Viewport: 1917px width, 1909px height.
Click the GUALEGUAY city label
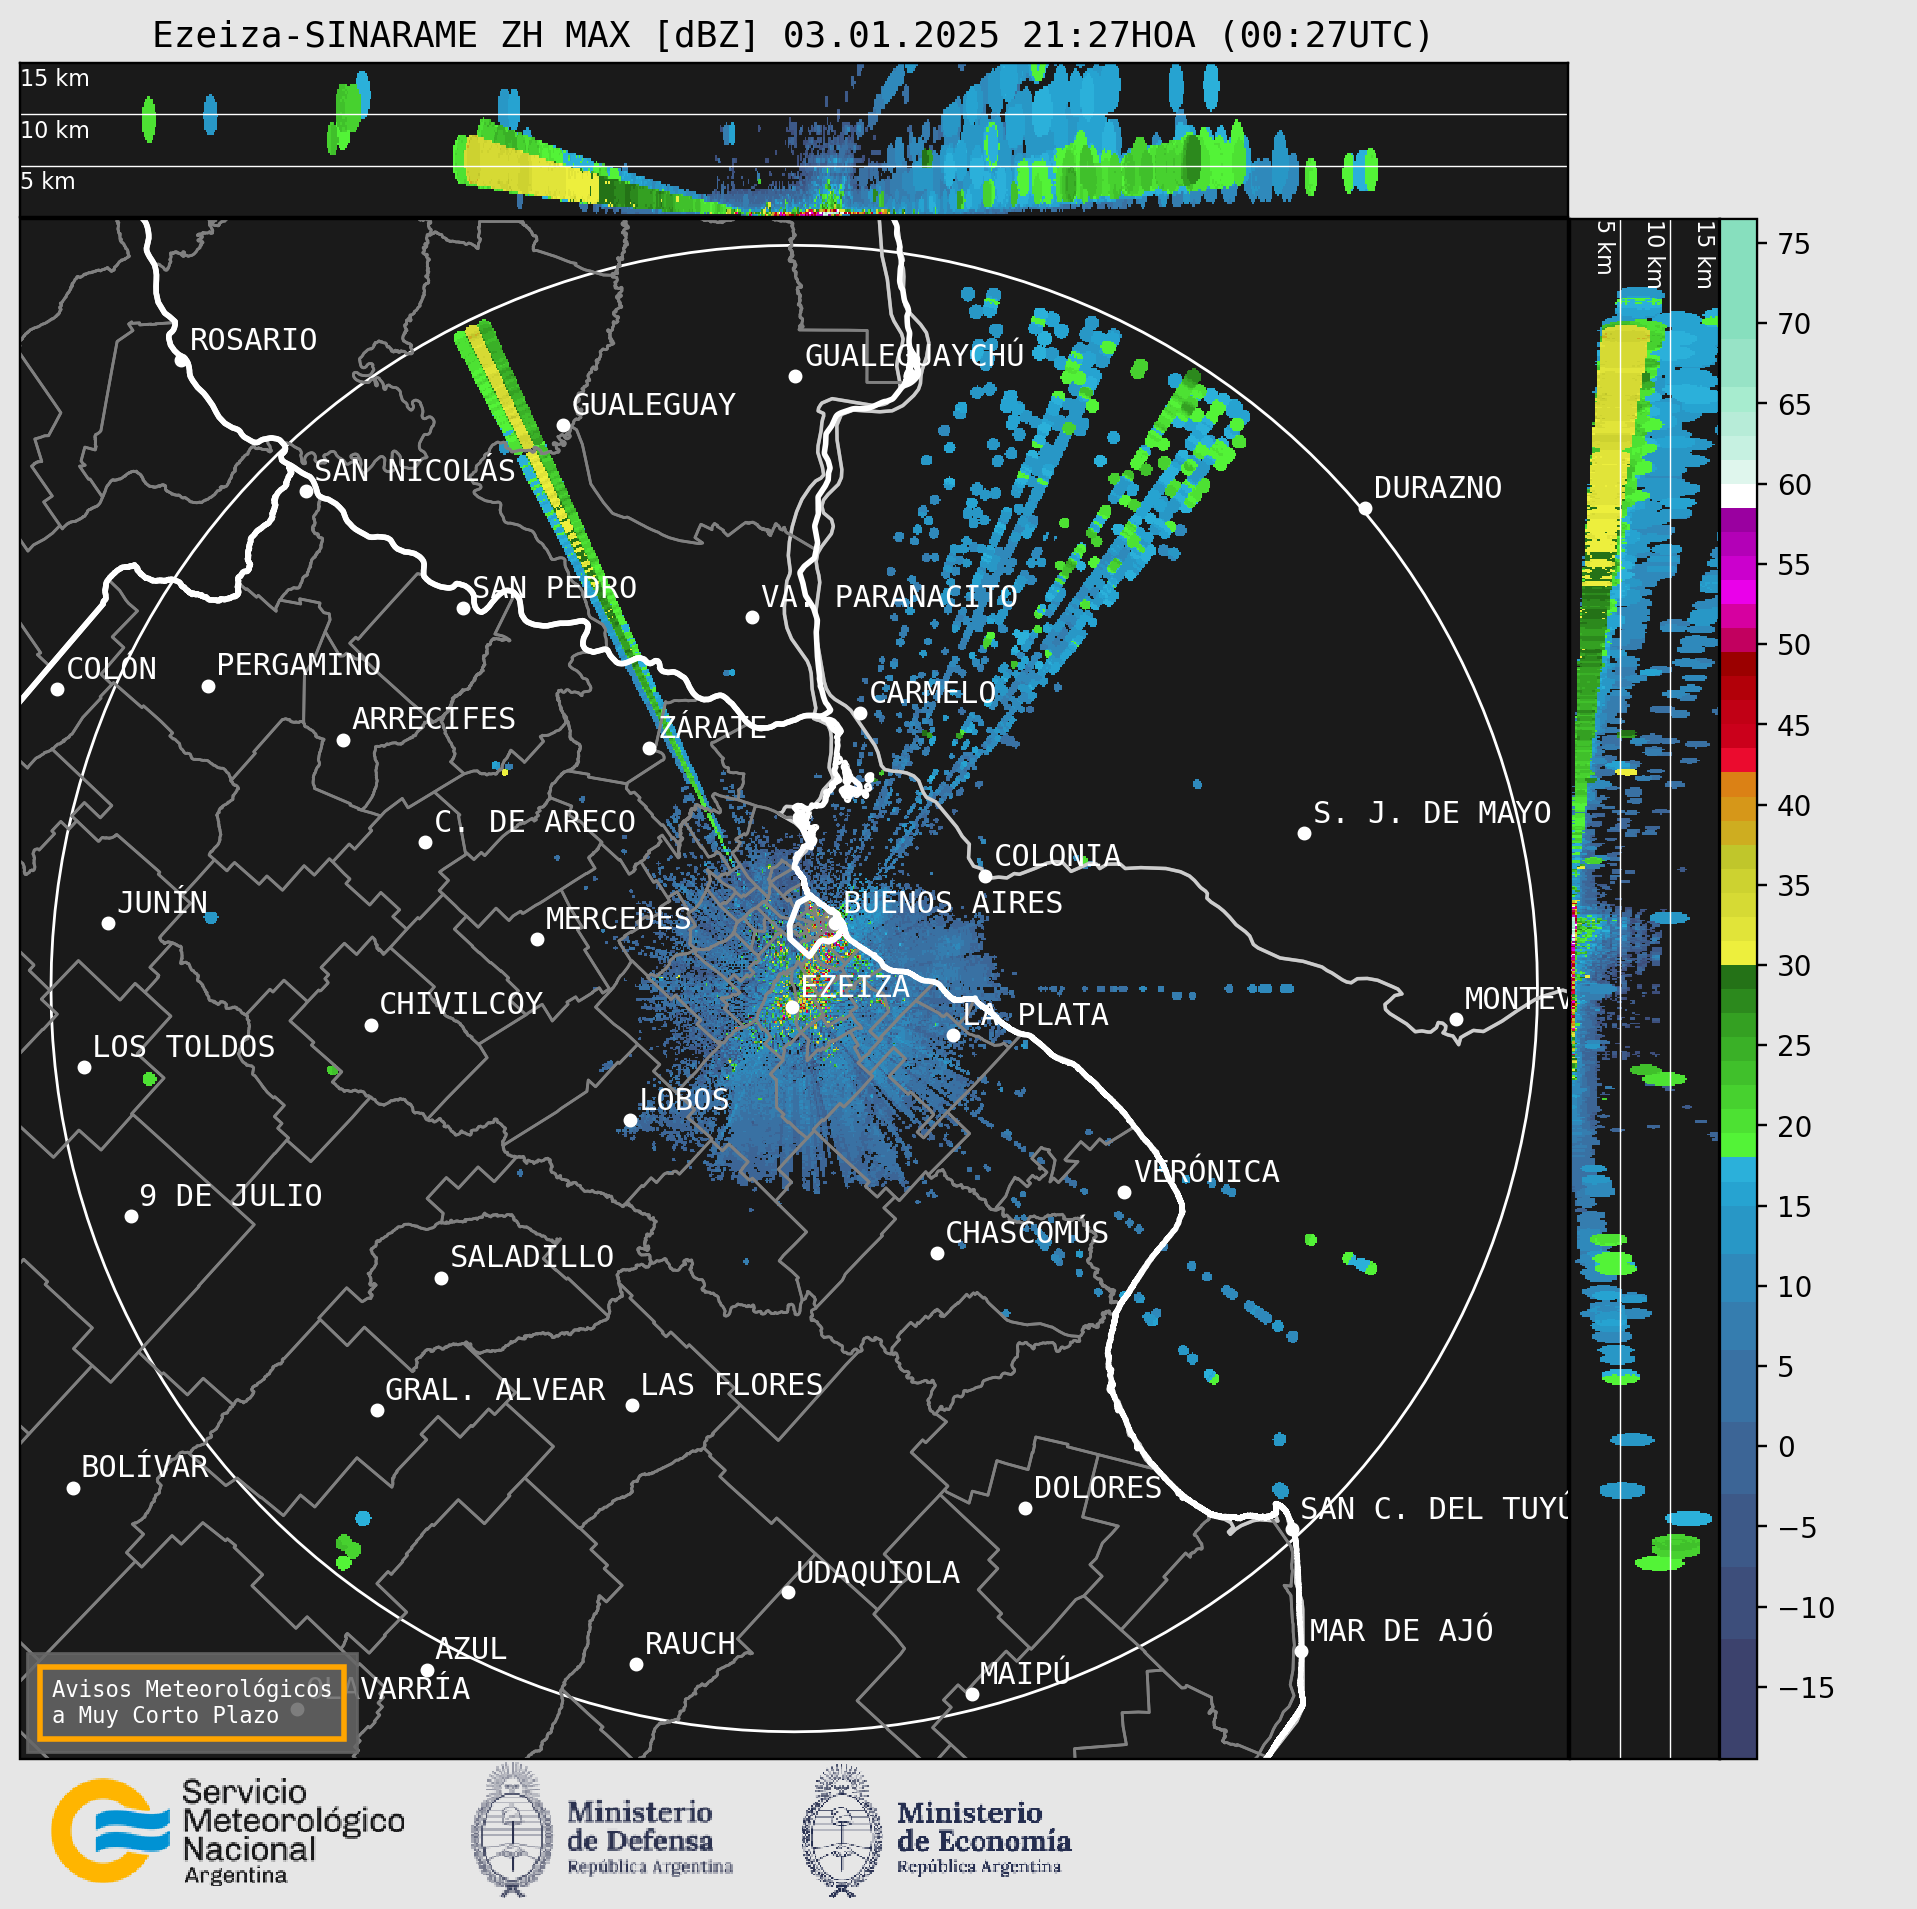(653, 405)
